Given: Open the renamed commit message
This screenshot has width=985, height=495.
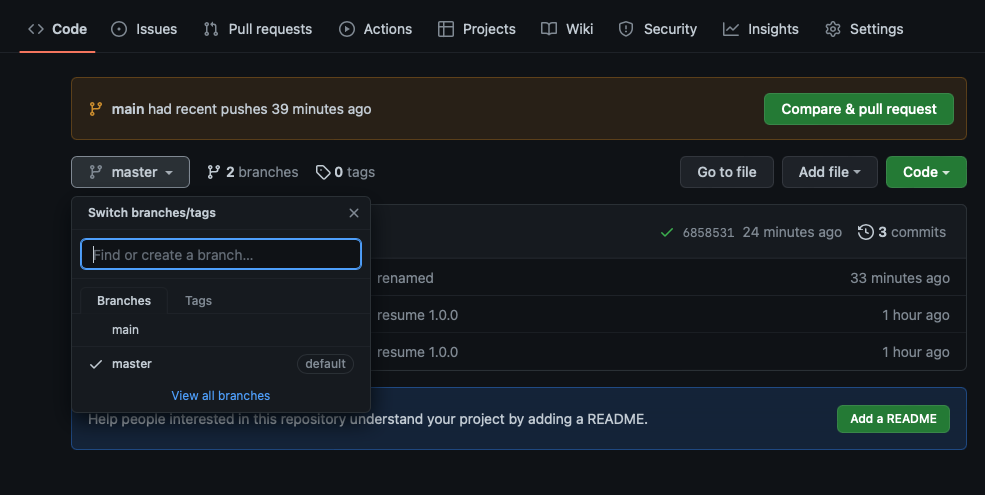Looking at the screenshot, I should coord(405,278).
